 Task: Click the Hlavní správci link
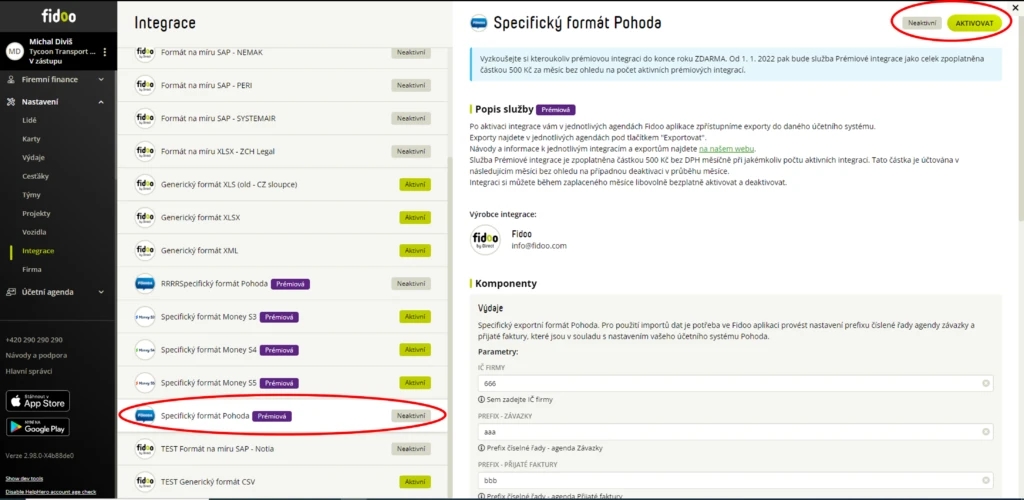pos(29,371)
